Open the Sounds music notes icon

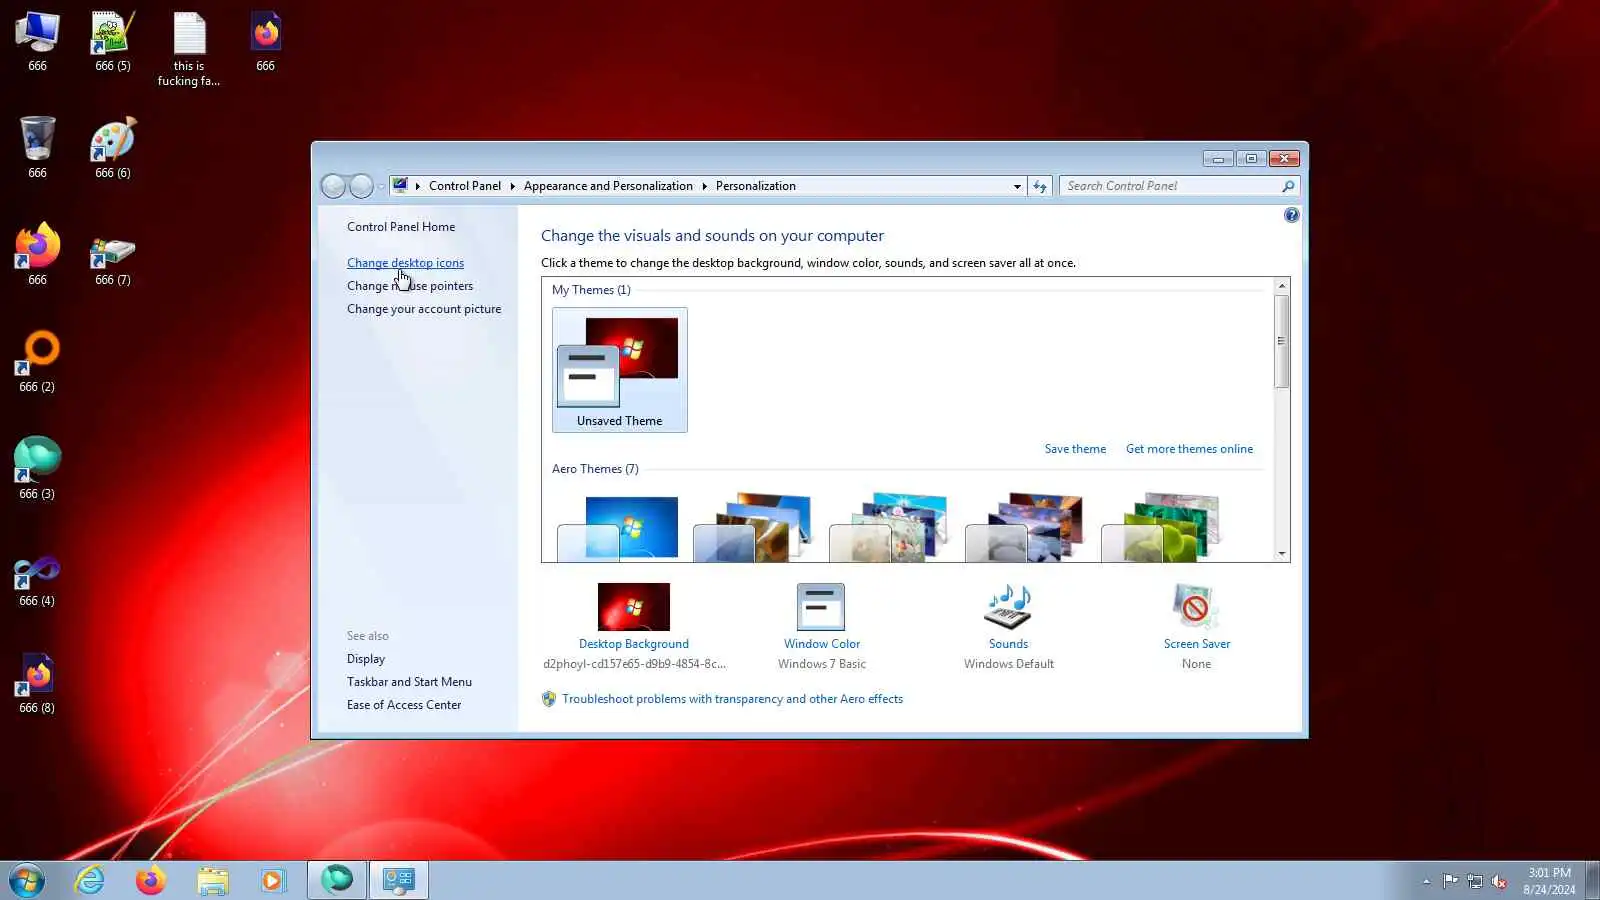point(1008,607)
